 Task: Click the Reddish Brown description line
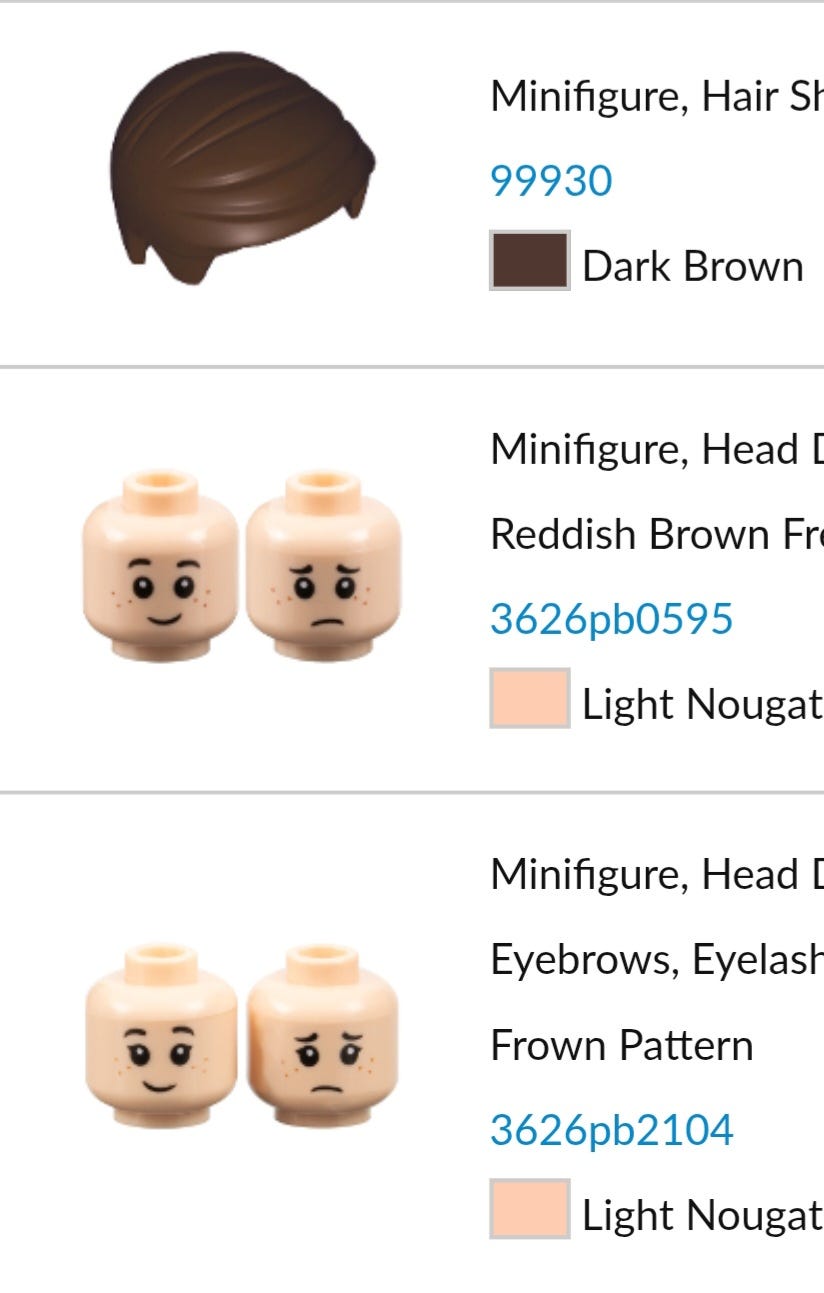[657, 535]
